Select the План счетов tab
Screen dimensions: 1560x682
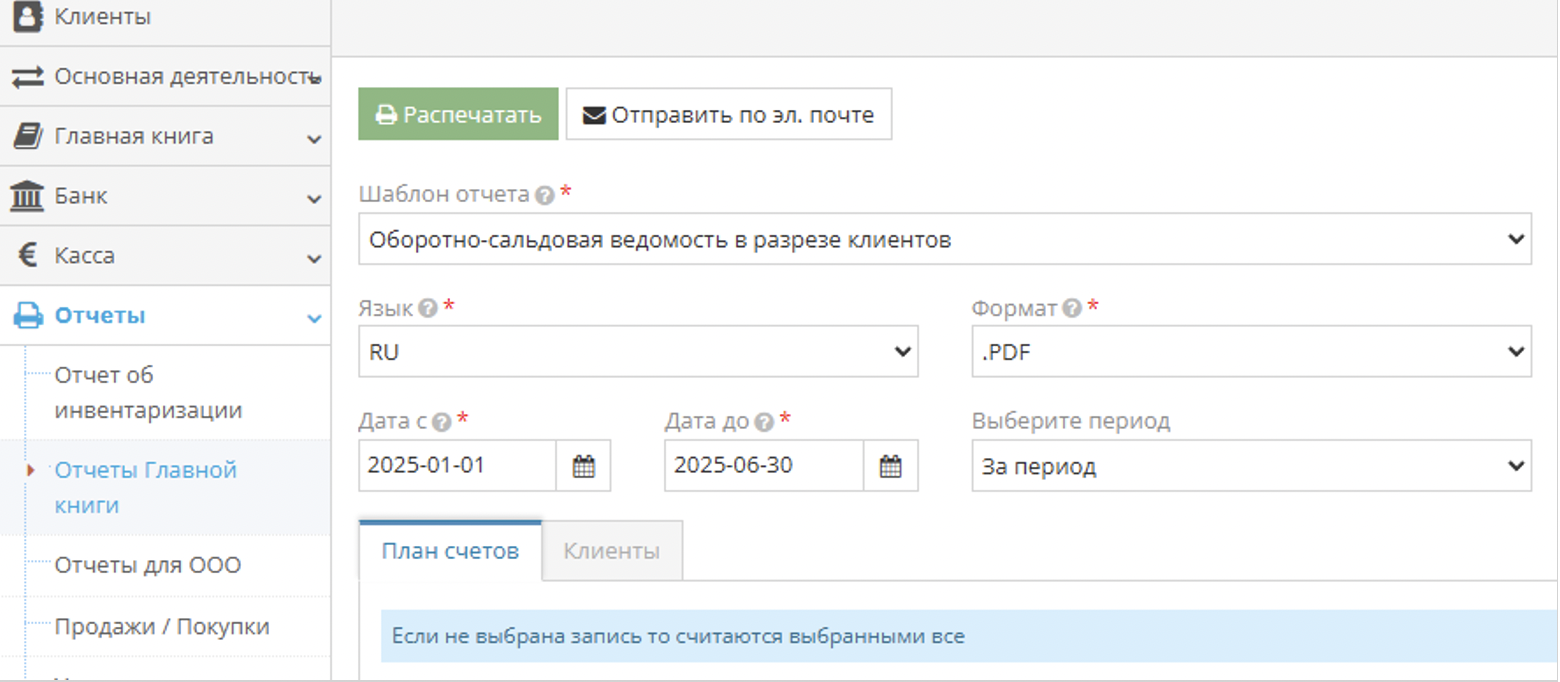tap(450, 551)
